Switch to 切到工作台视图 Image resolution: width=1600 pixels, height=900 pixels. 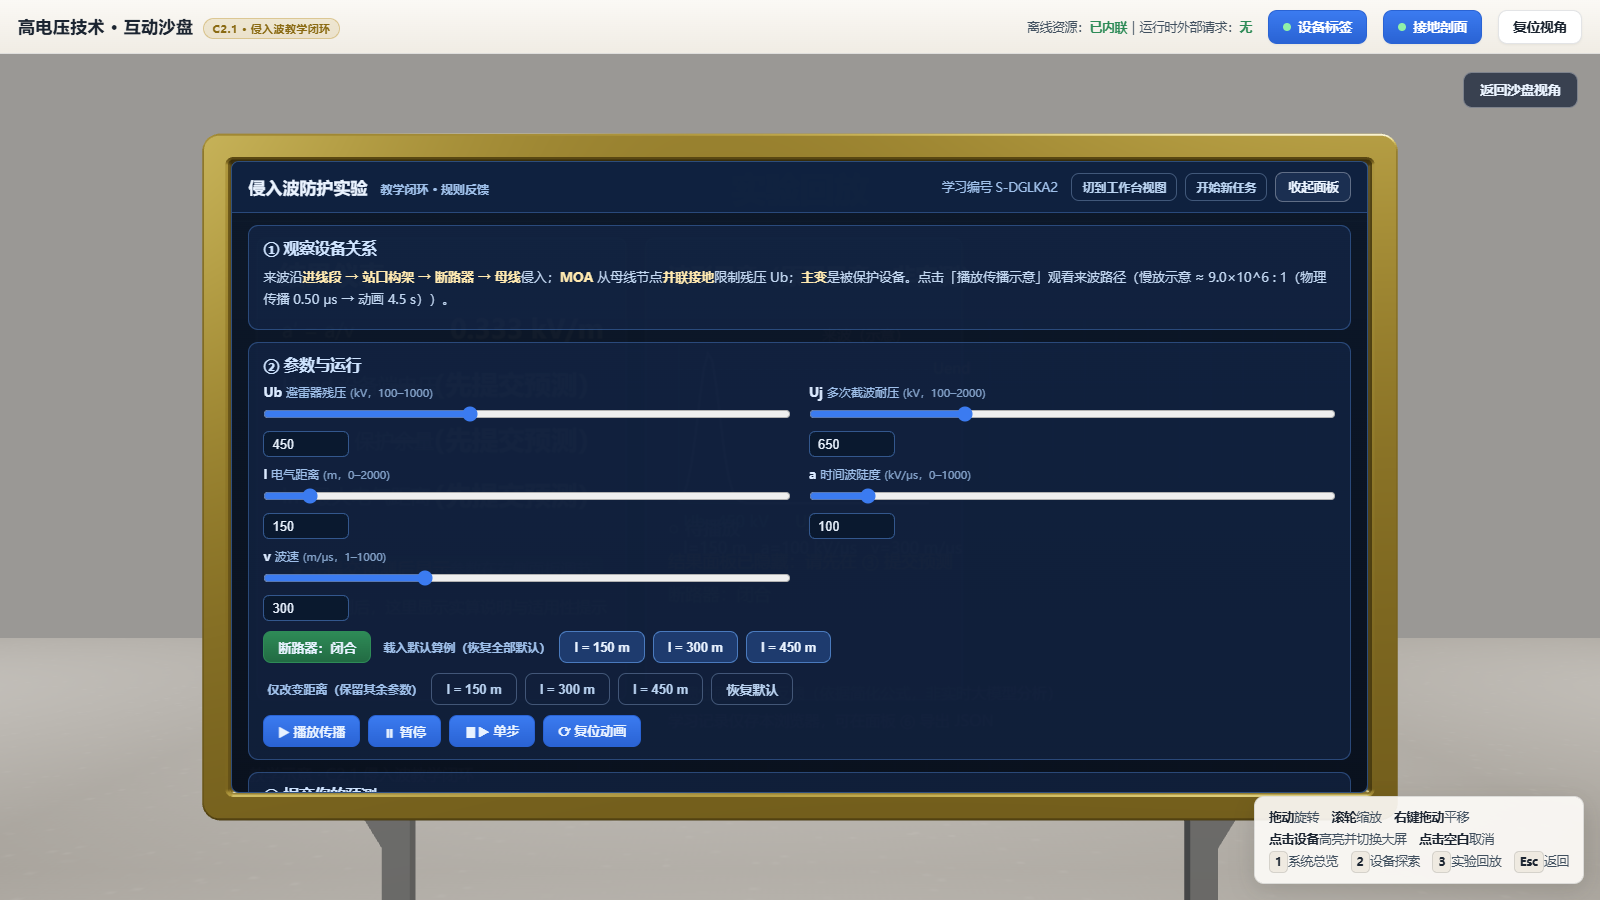pos(1124,187)
